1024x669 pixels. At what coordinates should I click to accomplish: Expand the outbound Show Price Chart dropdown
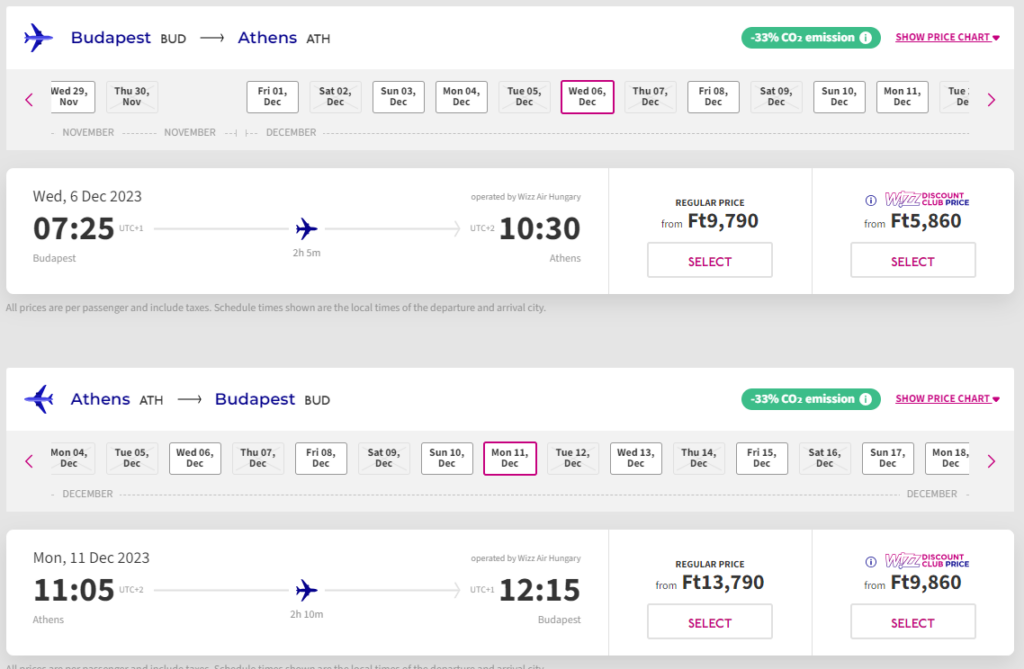pyautogui.click(x=947, y=37)
